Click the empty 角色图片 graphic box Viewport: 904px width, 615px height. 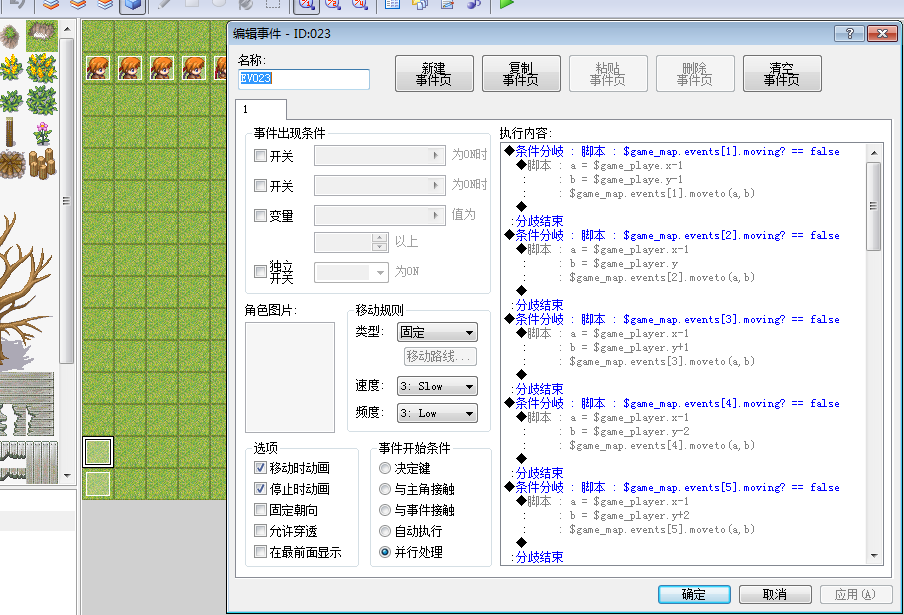pyautogui.click(x=289, y=378)
